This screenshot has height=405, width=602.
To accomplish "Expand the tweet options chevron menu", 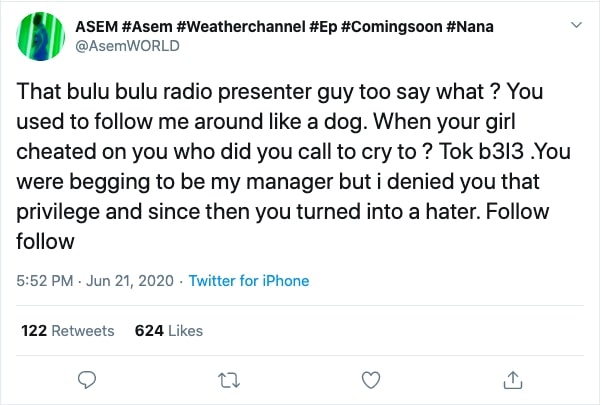I will coord(576,25).
